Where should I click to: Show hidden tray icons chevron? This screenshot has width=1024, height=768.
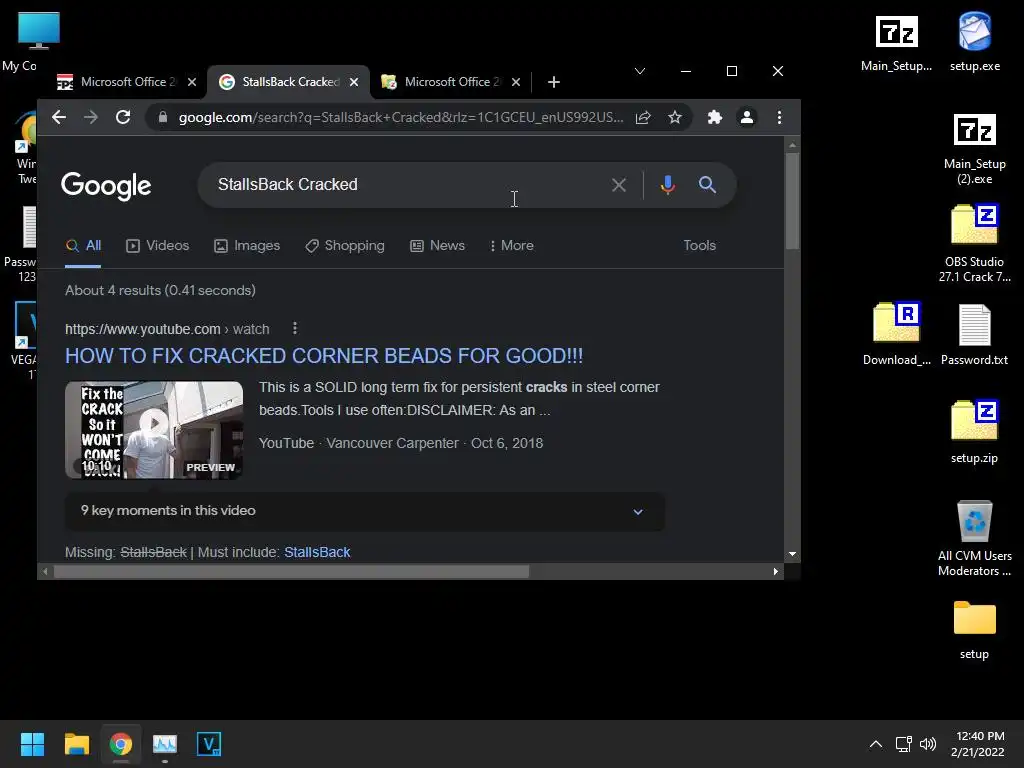tap(876, 744)
